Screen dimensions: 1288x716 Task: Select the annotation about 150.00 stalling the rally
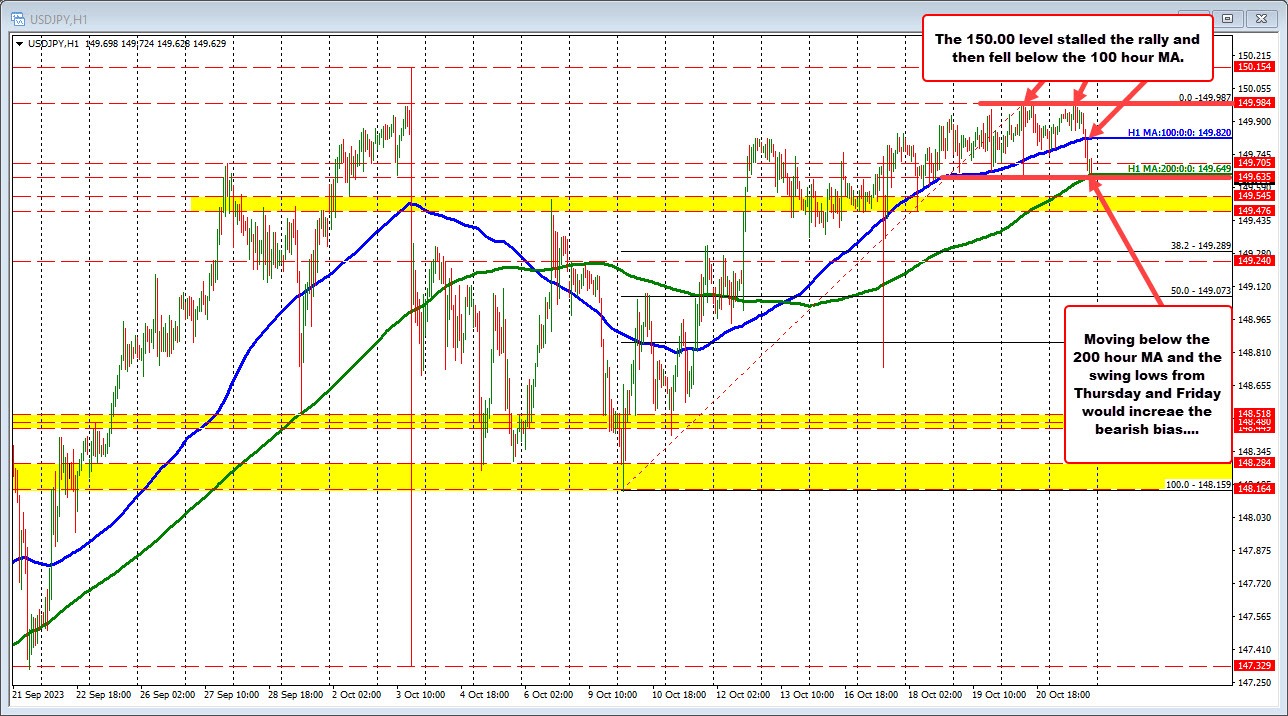click(x=1068, y=48)
